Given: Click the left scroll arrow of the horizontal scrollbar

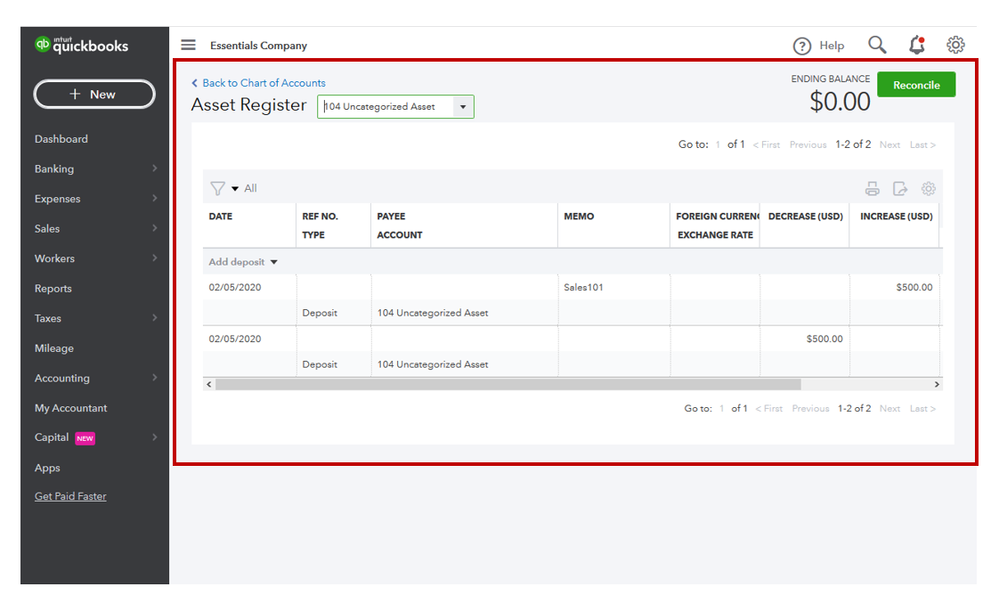Looking at the screenshot, I should pyautogui.click(x=209, y=384).
